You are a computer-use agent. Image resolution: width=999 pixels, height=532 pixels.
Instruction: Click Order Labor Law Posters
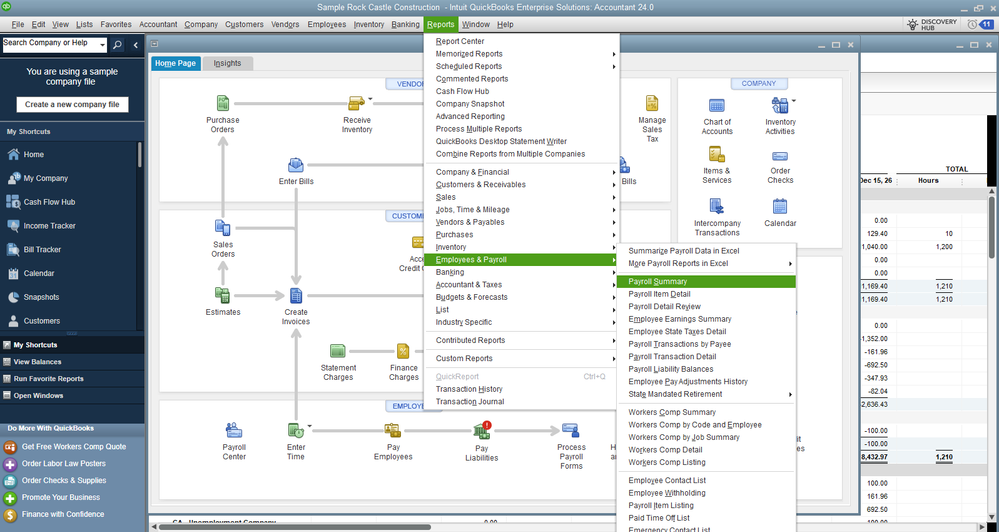[x=63, y=464]
